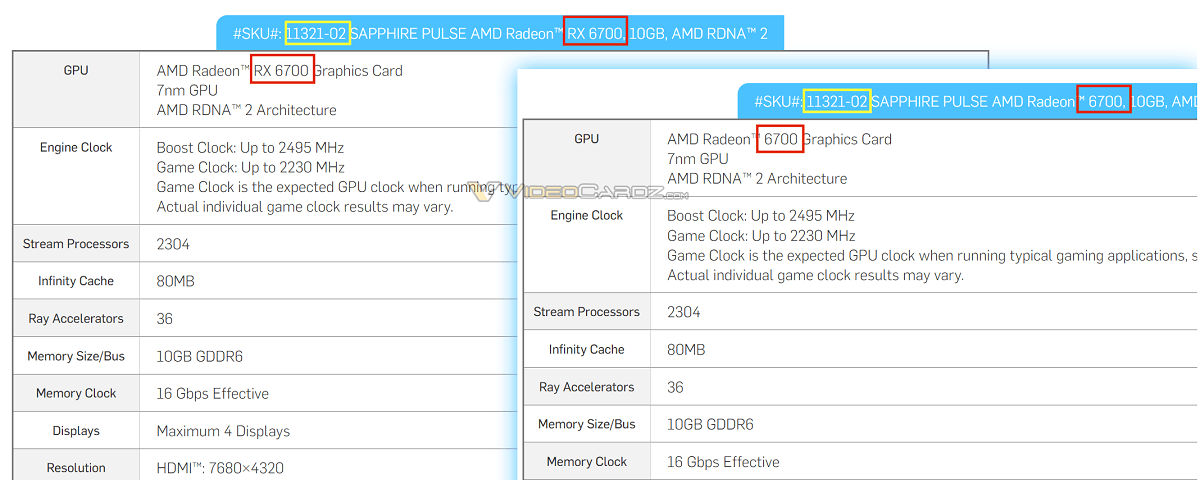Click the 2304 value in front table
This screenshot has width=1200, height=480.
click(x=684, y=312)
